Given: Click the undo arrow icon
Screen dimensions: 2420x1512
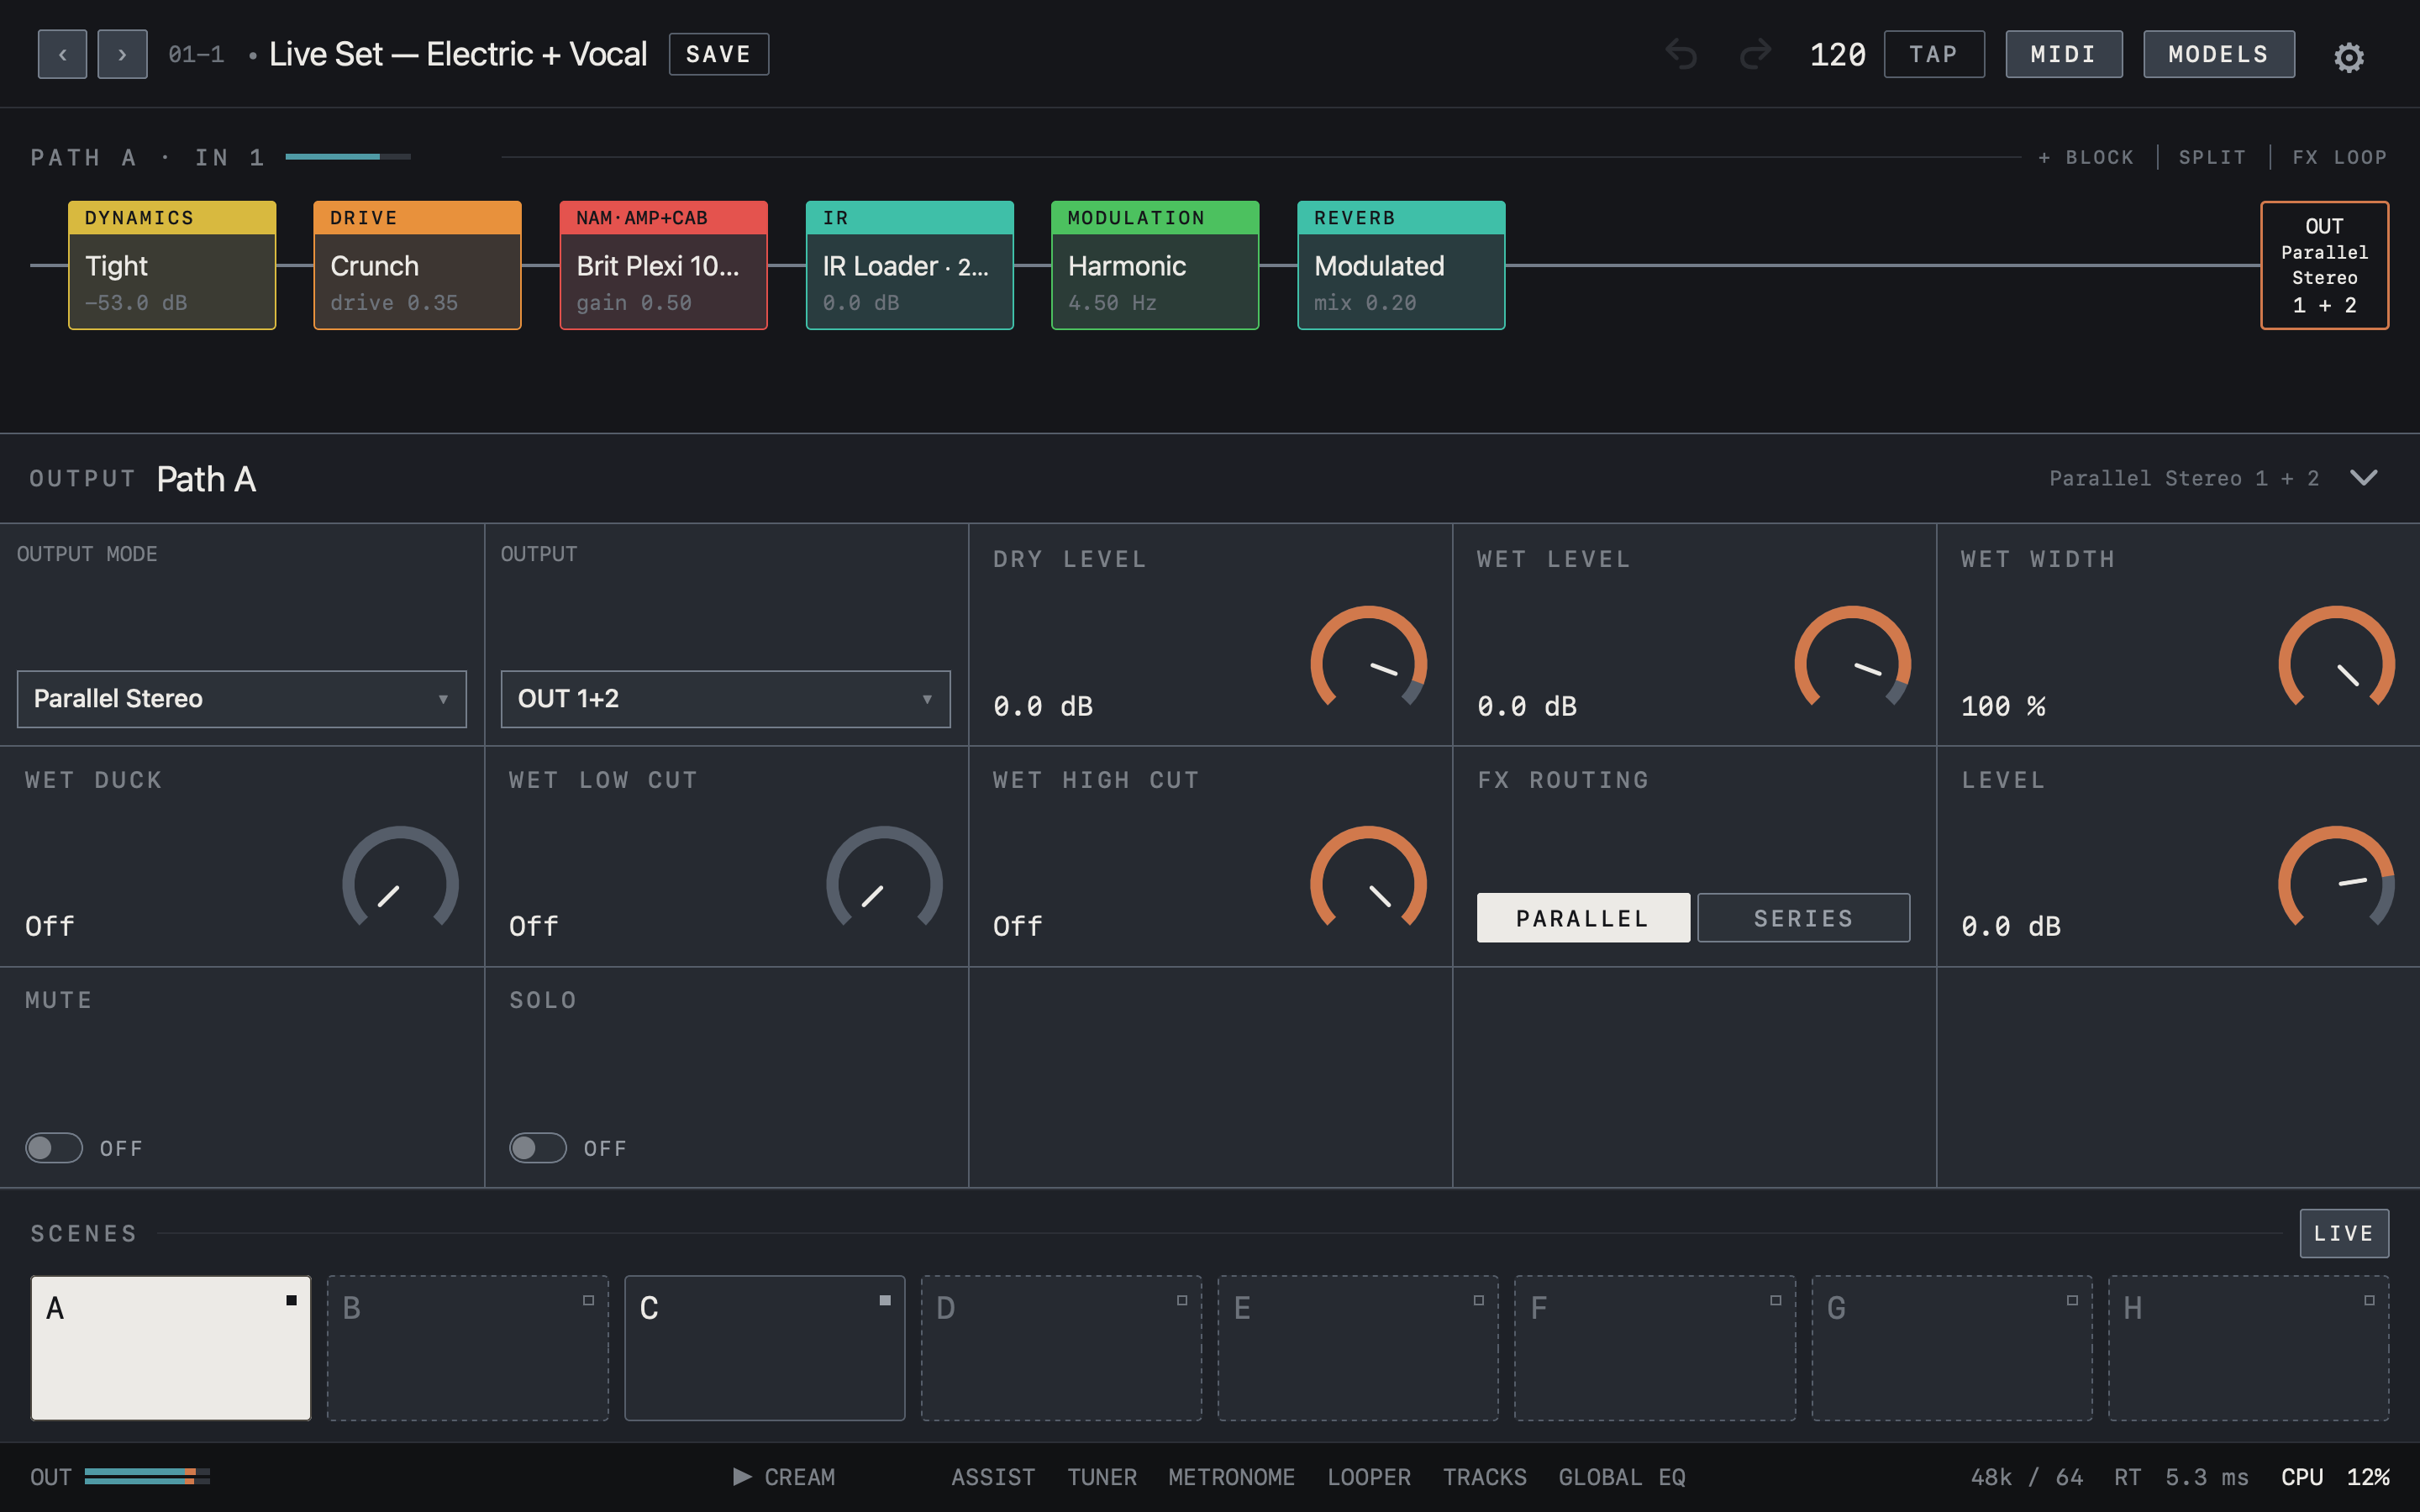Looking at the screenshot, I should (1681, 54).
